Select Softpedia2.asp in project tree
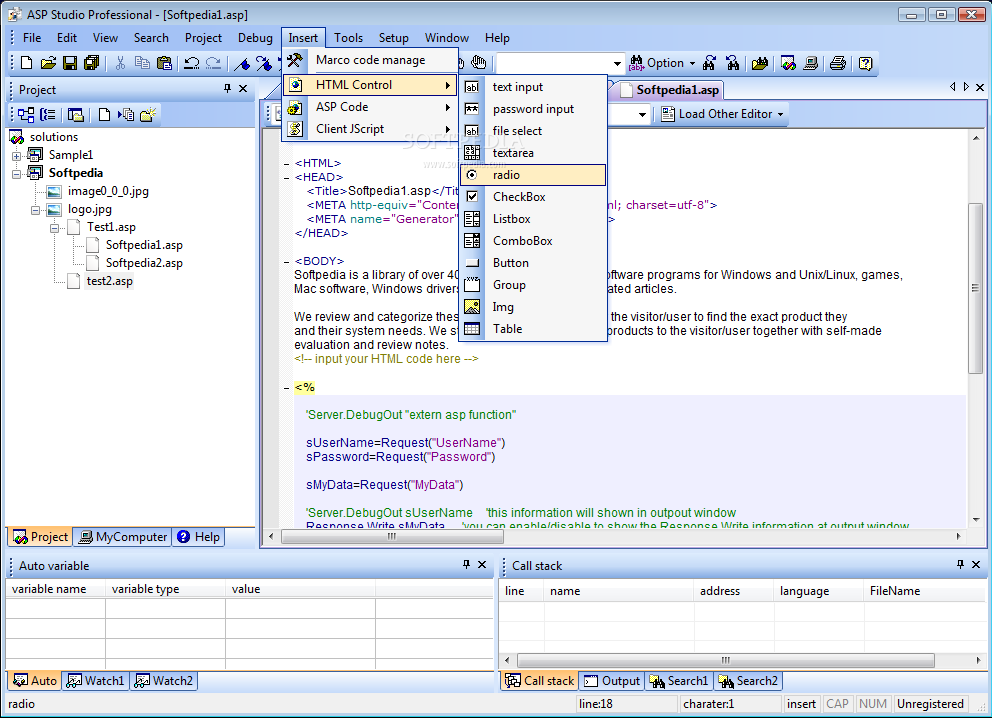992x718 pixels. (144, 263)
